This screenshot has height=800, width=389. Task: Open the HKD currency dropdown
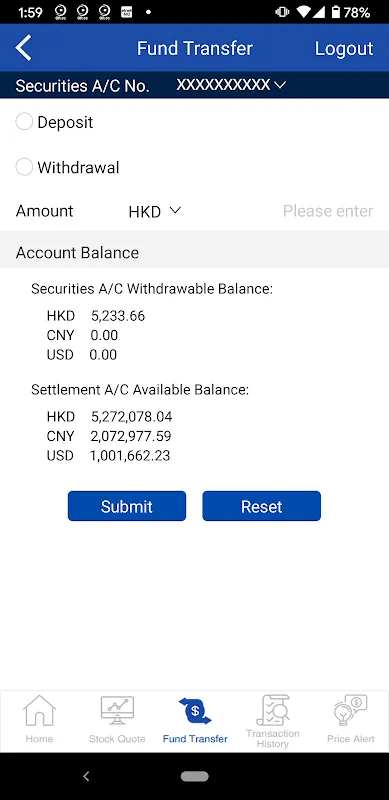click(155, 211)
